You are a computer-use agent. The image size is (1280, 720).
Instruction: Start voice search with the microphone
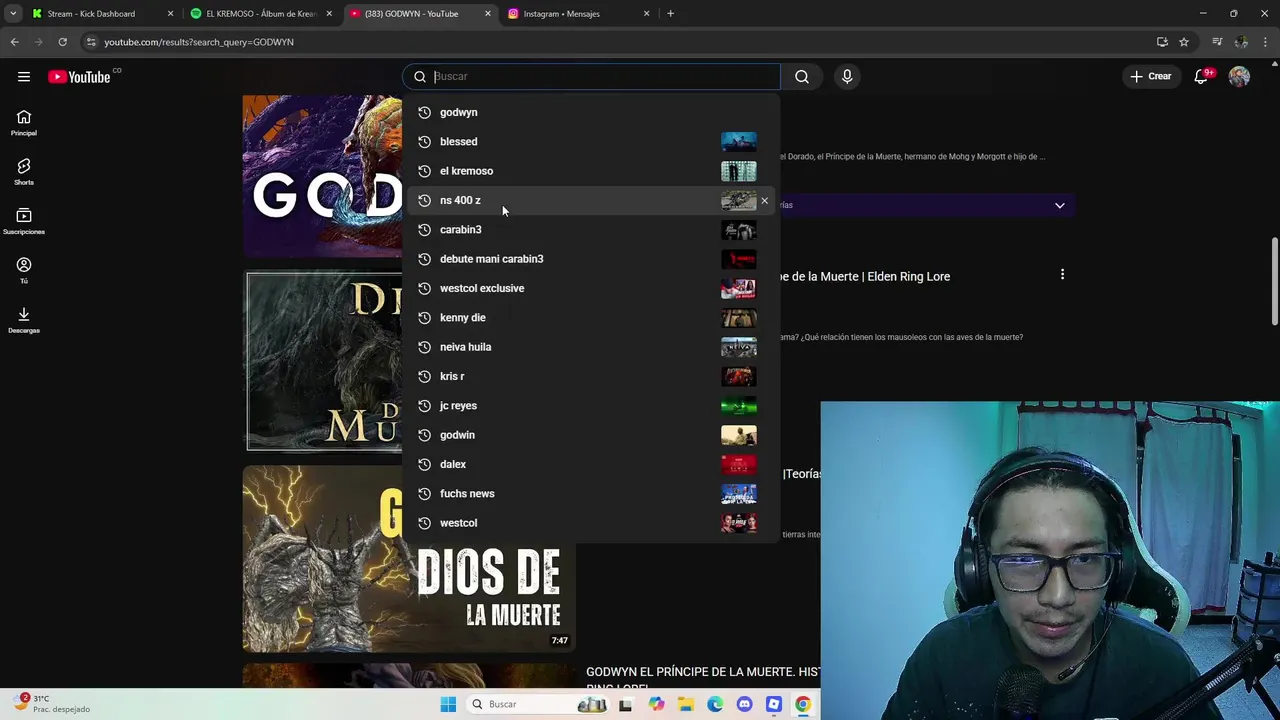point(847,76)
